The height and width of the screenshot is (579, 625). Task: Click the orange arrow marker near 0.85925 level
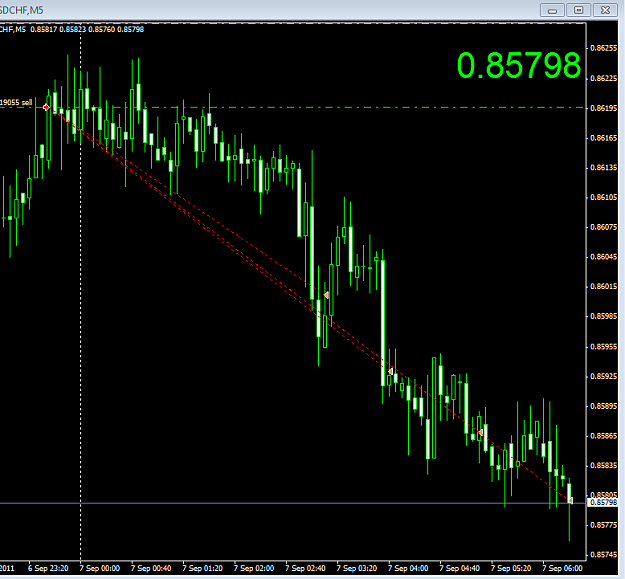pyautogui.click(x=391, y=371)
